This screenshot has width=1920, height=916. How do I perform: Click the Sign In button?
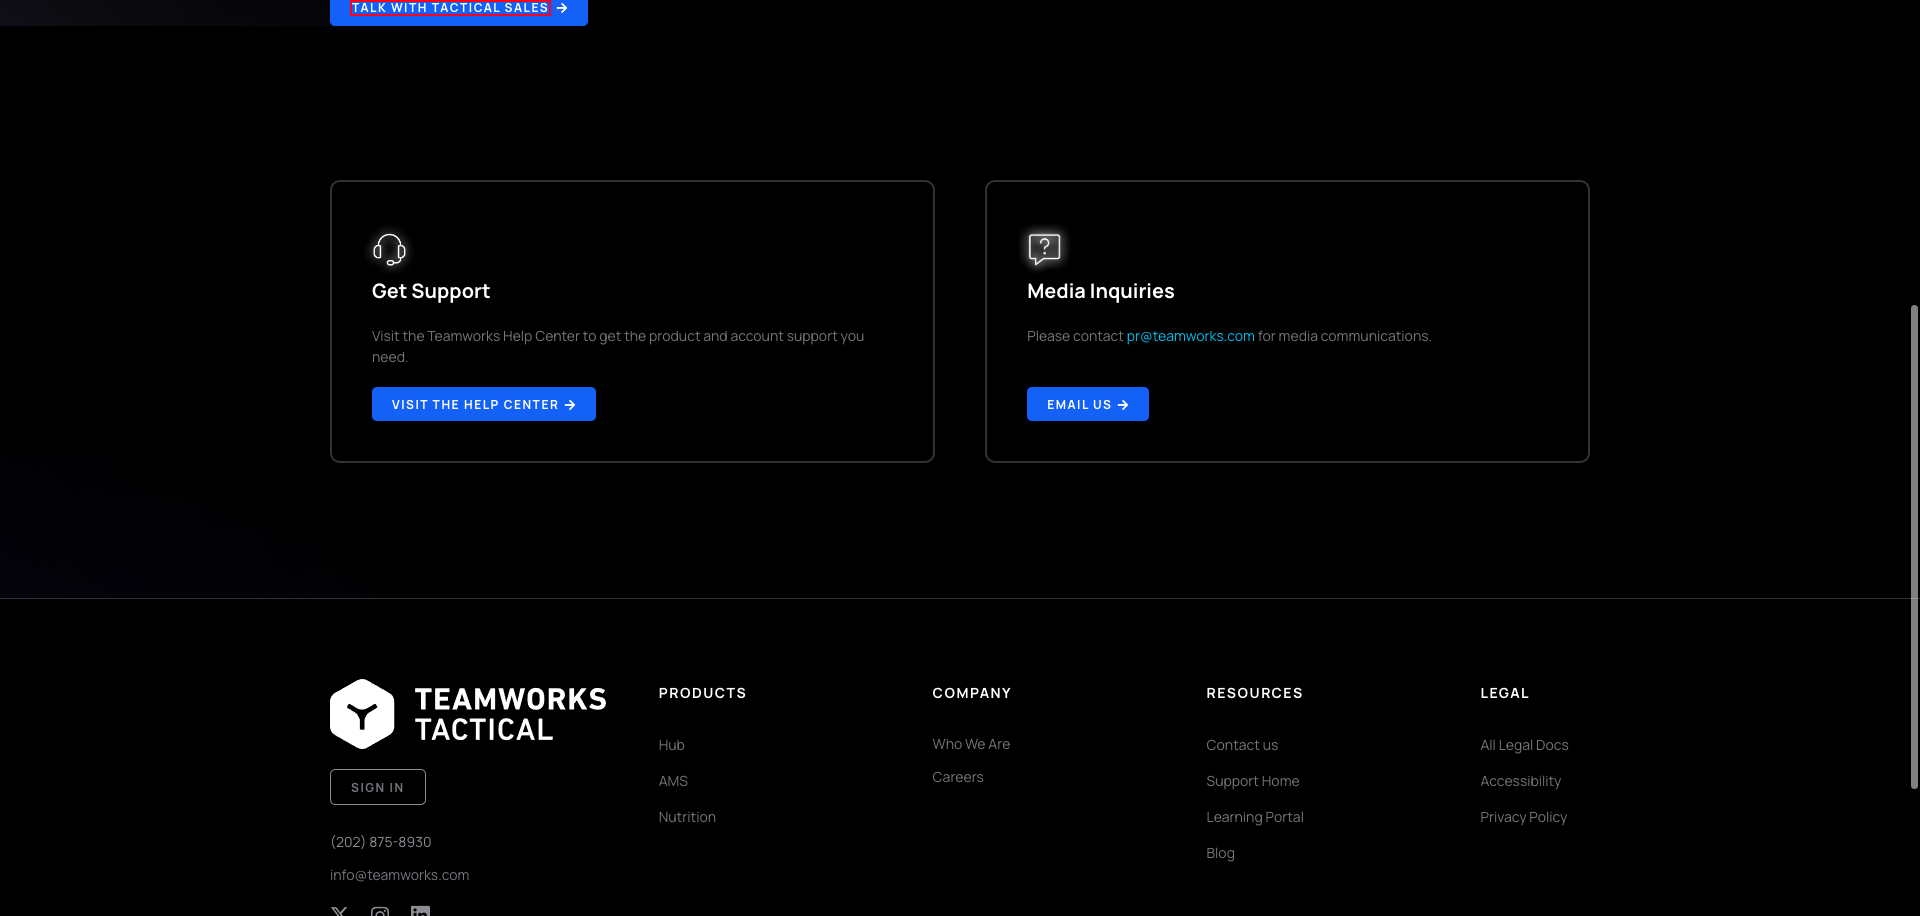[378, 787]
